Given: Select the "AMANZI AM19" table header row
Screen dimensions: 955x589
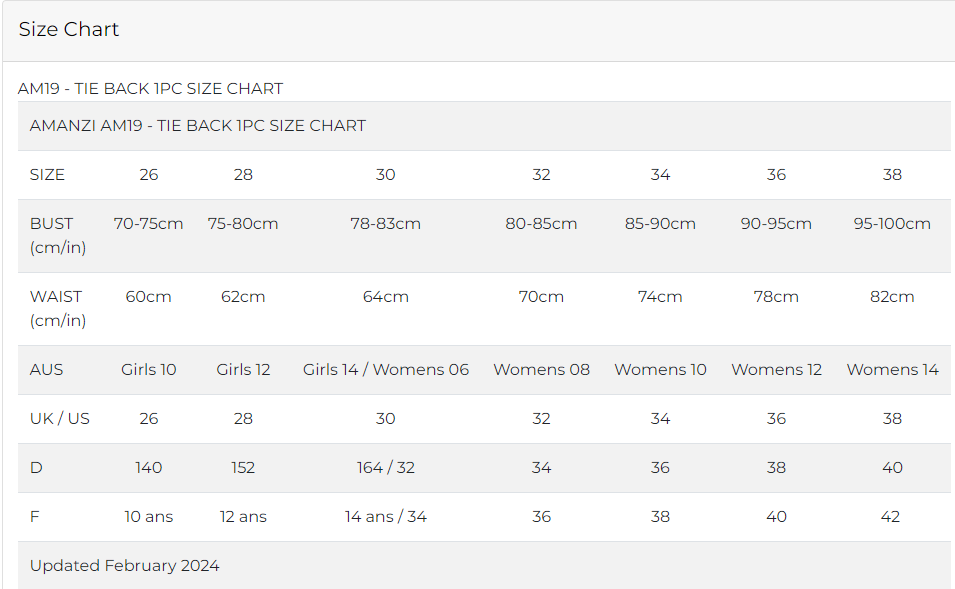Looking at the screenshot, I should (x=198, y=126).
